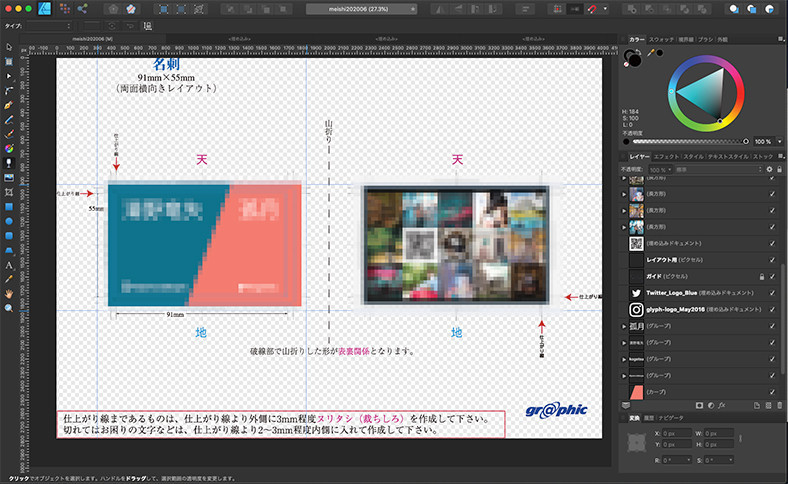Open the Layers panel options menu
Image resolution: width=788 pixels, height=484 pixels.
point(780,156)
